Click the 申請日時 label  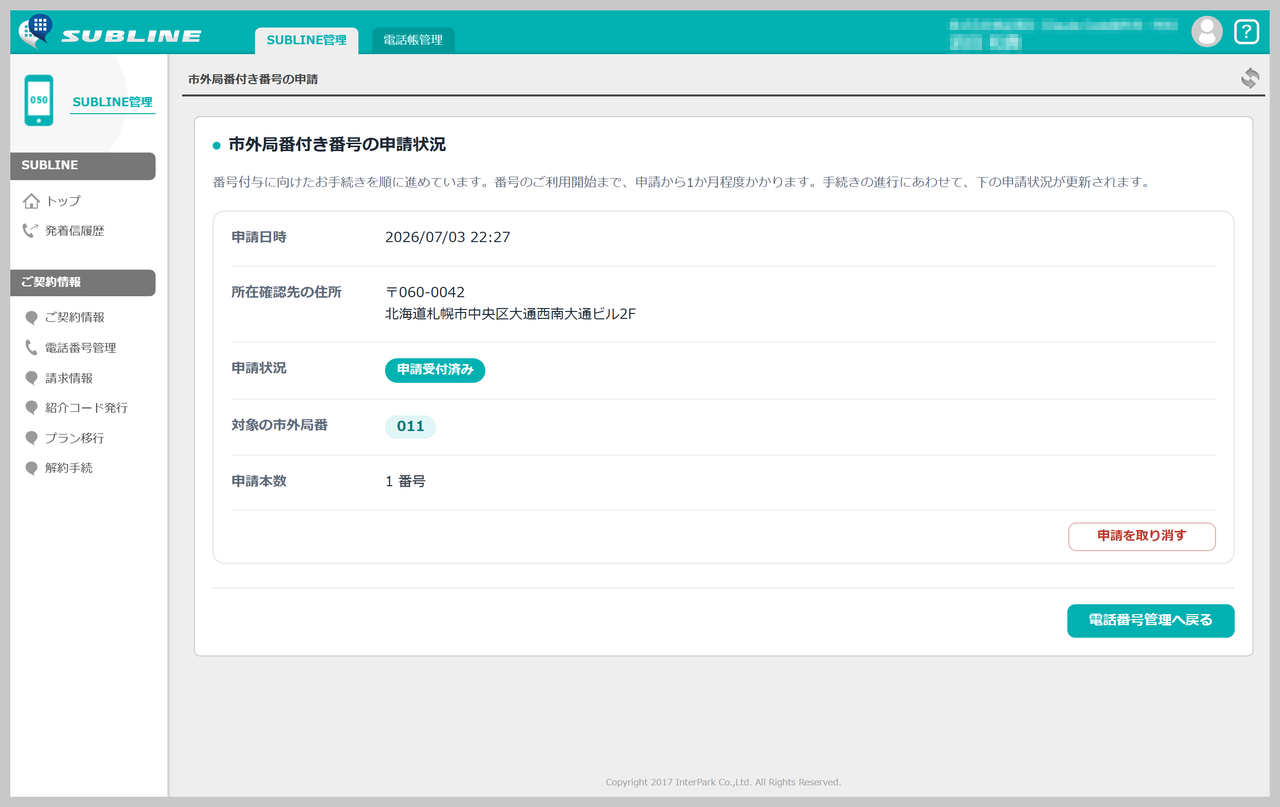point(259,237)
